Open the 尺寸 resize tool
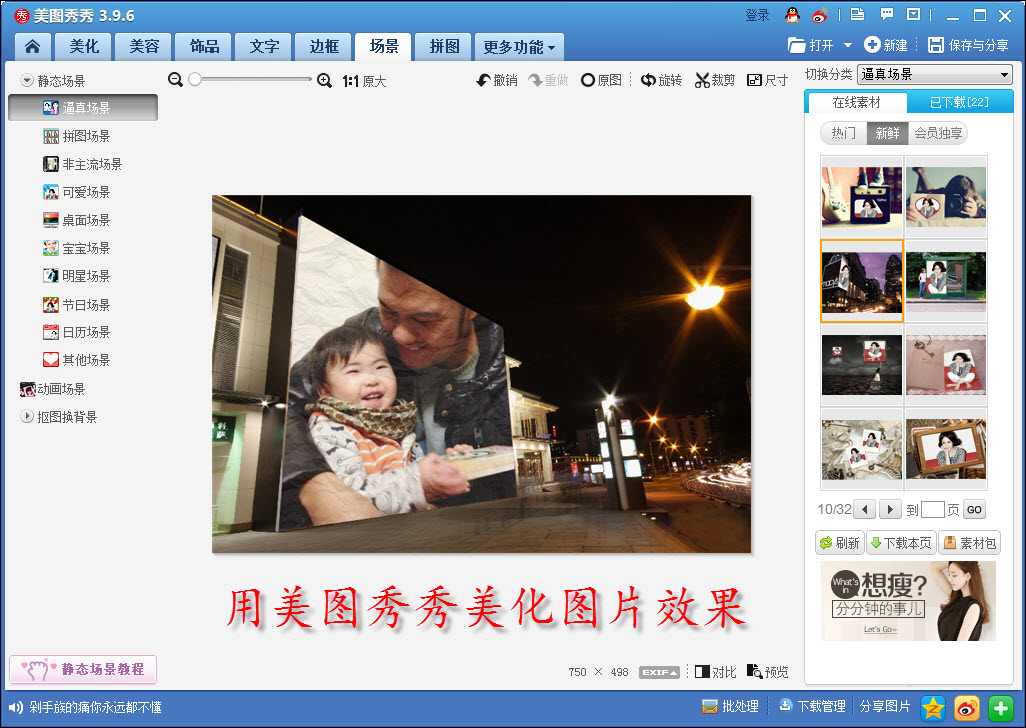1026x728 pixels. click(x=767, y=80)
